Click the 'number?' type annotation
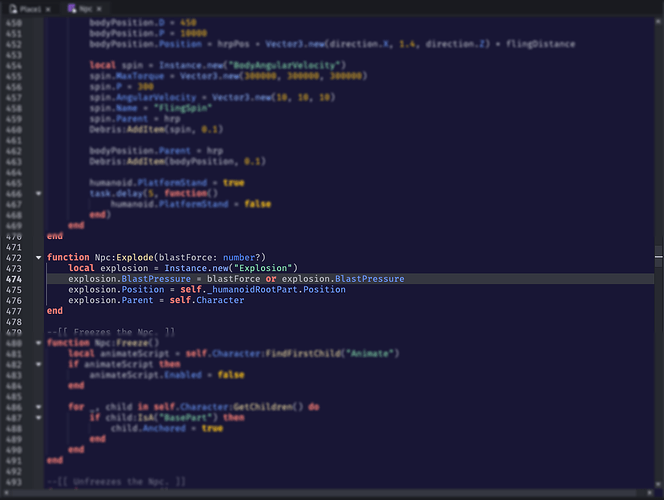Screen dimensions: 664x500 pyautogui.click(x=242, y=257)
